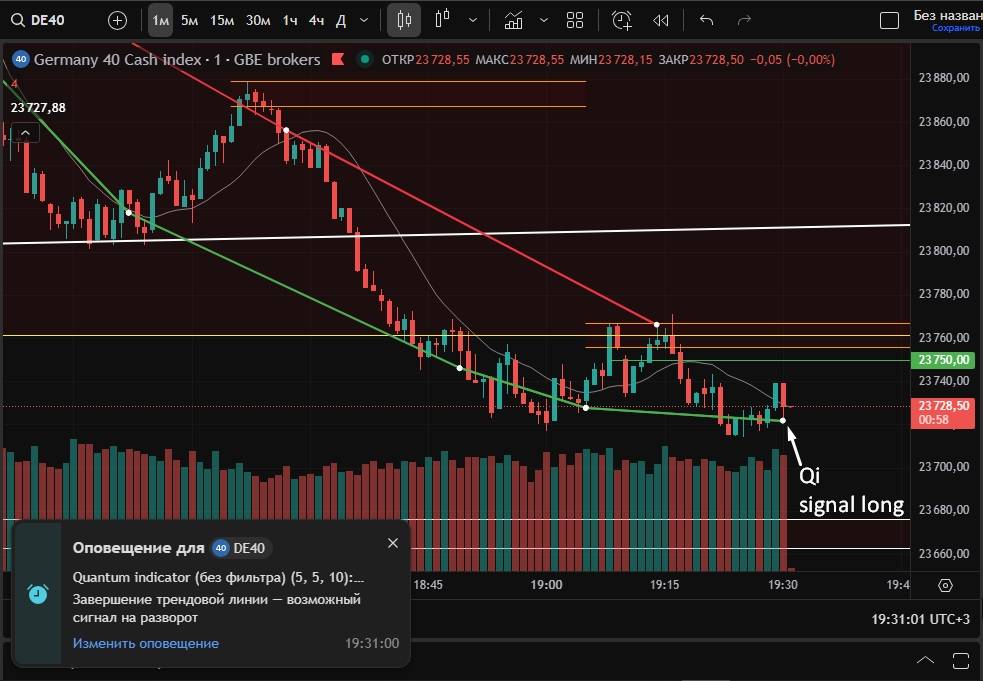Undo the last chart action
The height and width of the screenshot is (681, 983).
(707, 20)
